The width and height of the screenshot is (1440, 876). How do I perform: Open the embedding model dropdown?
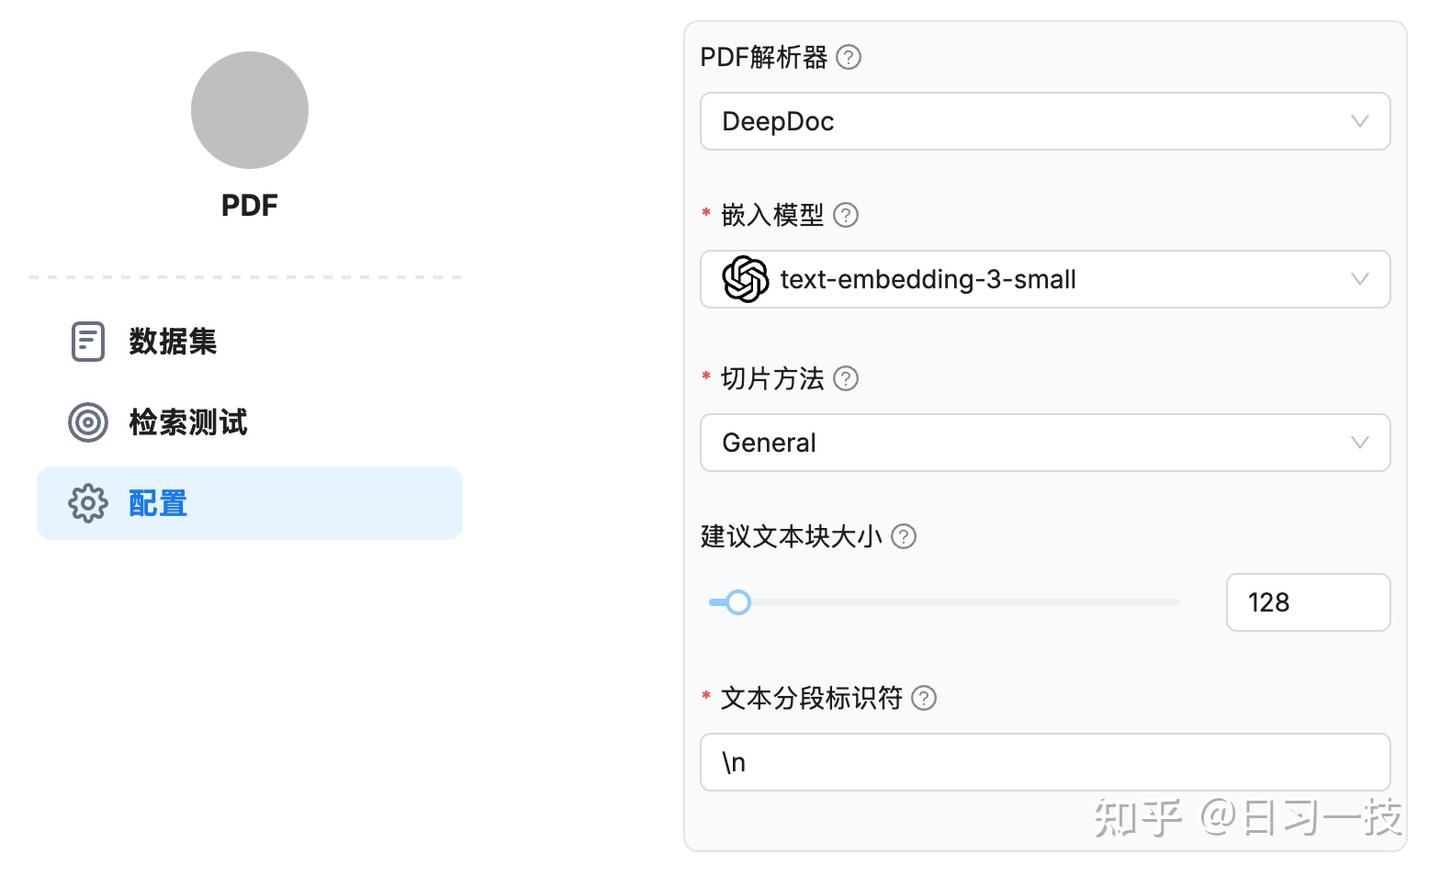pyautogui.click(x=1045, y=279)
